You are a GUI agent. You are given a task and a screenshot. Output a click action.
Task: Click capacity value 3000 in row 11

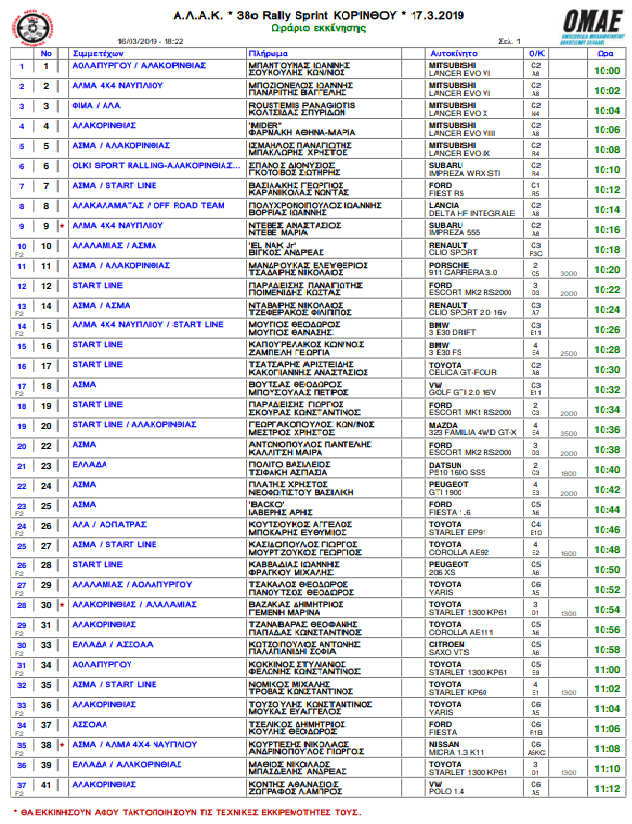click(x=568, y=274)
